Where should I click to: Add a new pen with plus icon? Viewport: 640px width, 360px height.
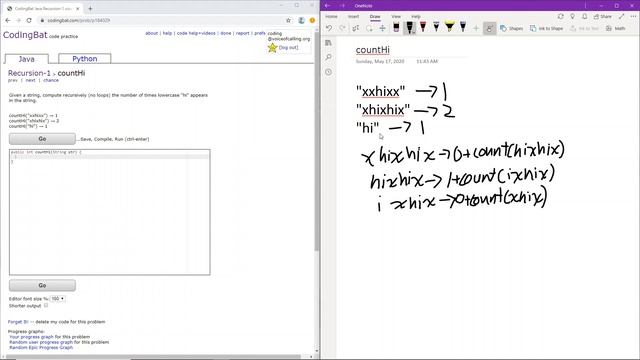(x=476, y=28)
